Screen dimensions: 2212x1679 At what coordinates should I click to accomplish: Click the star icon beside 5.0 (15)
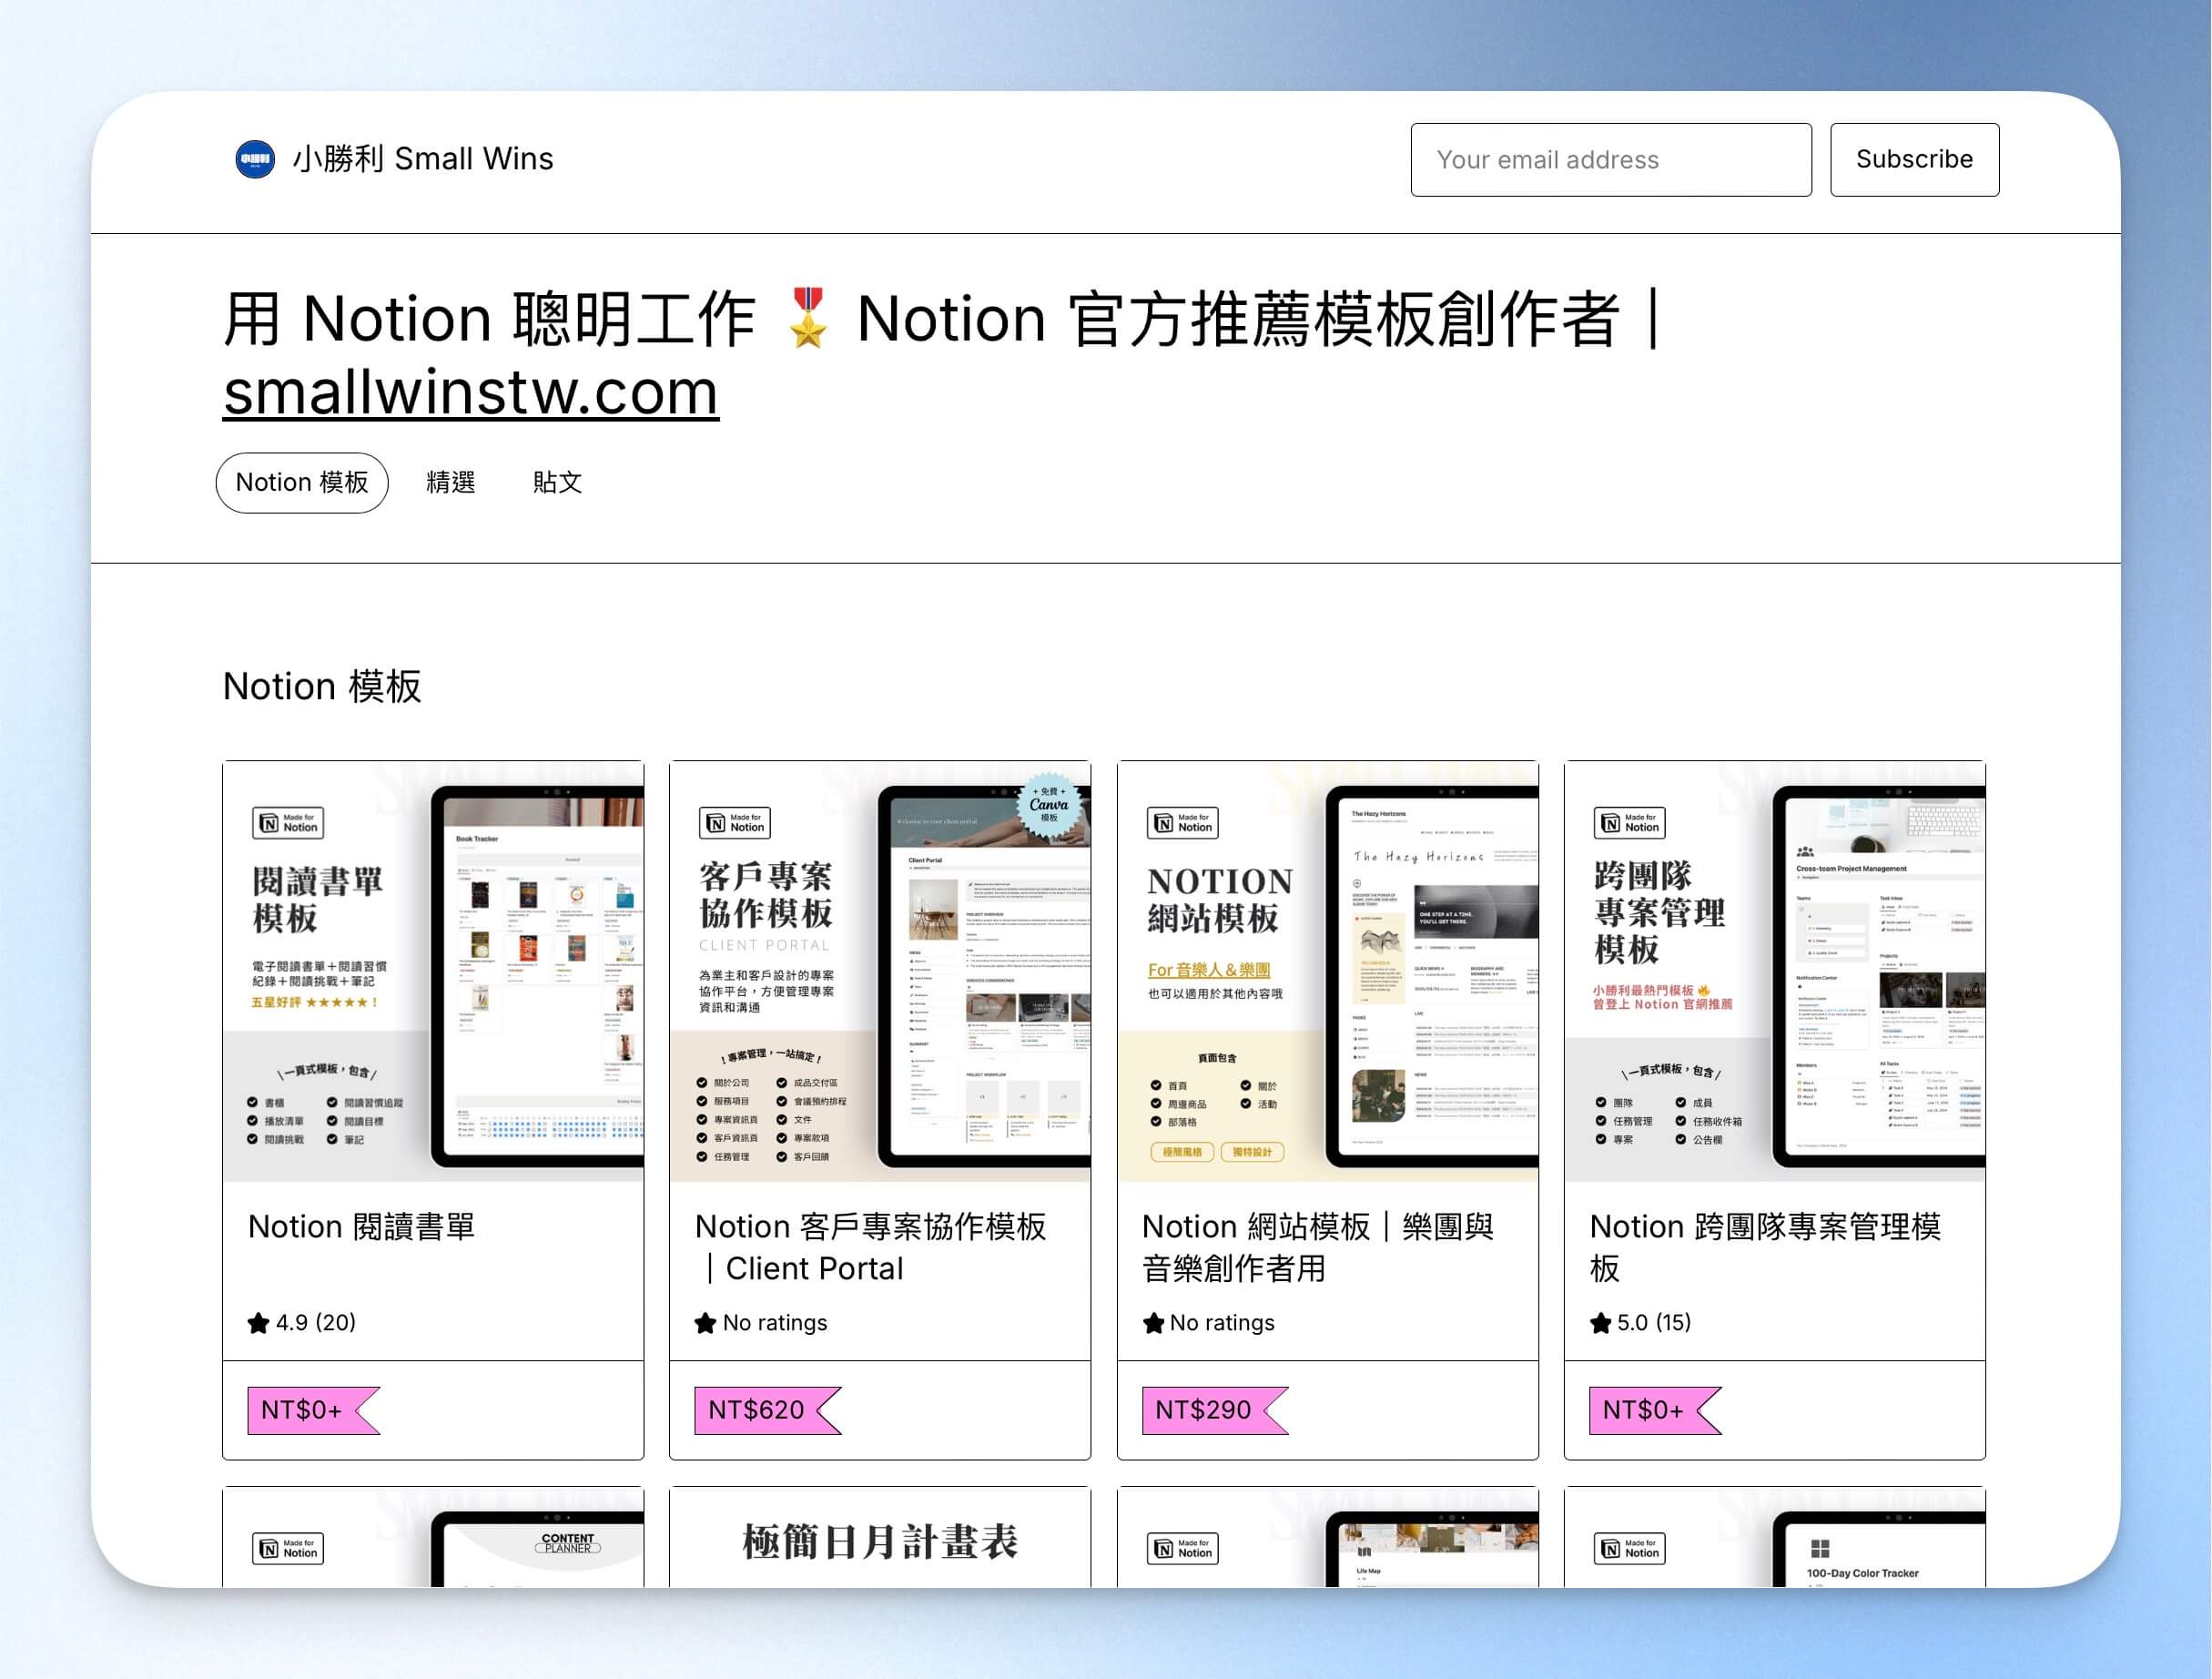coord(1601,1323)
